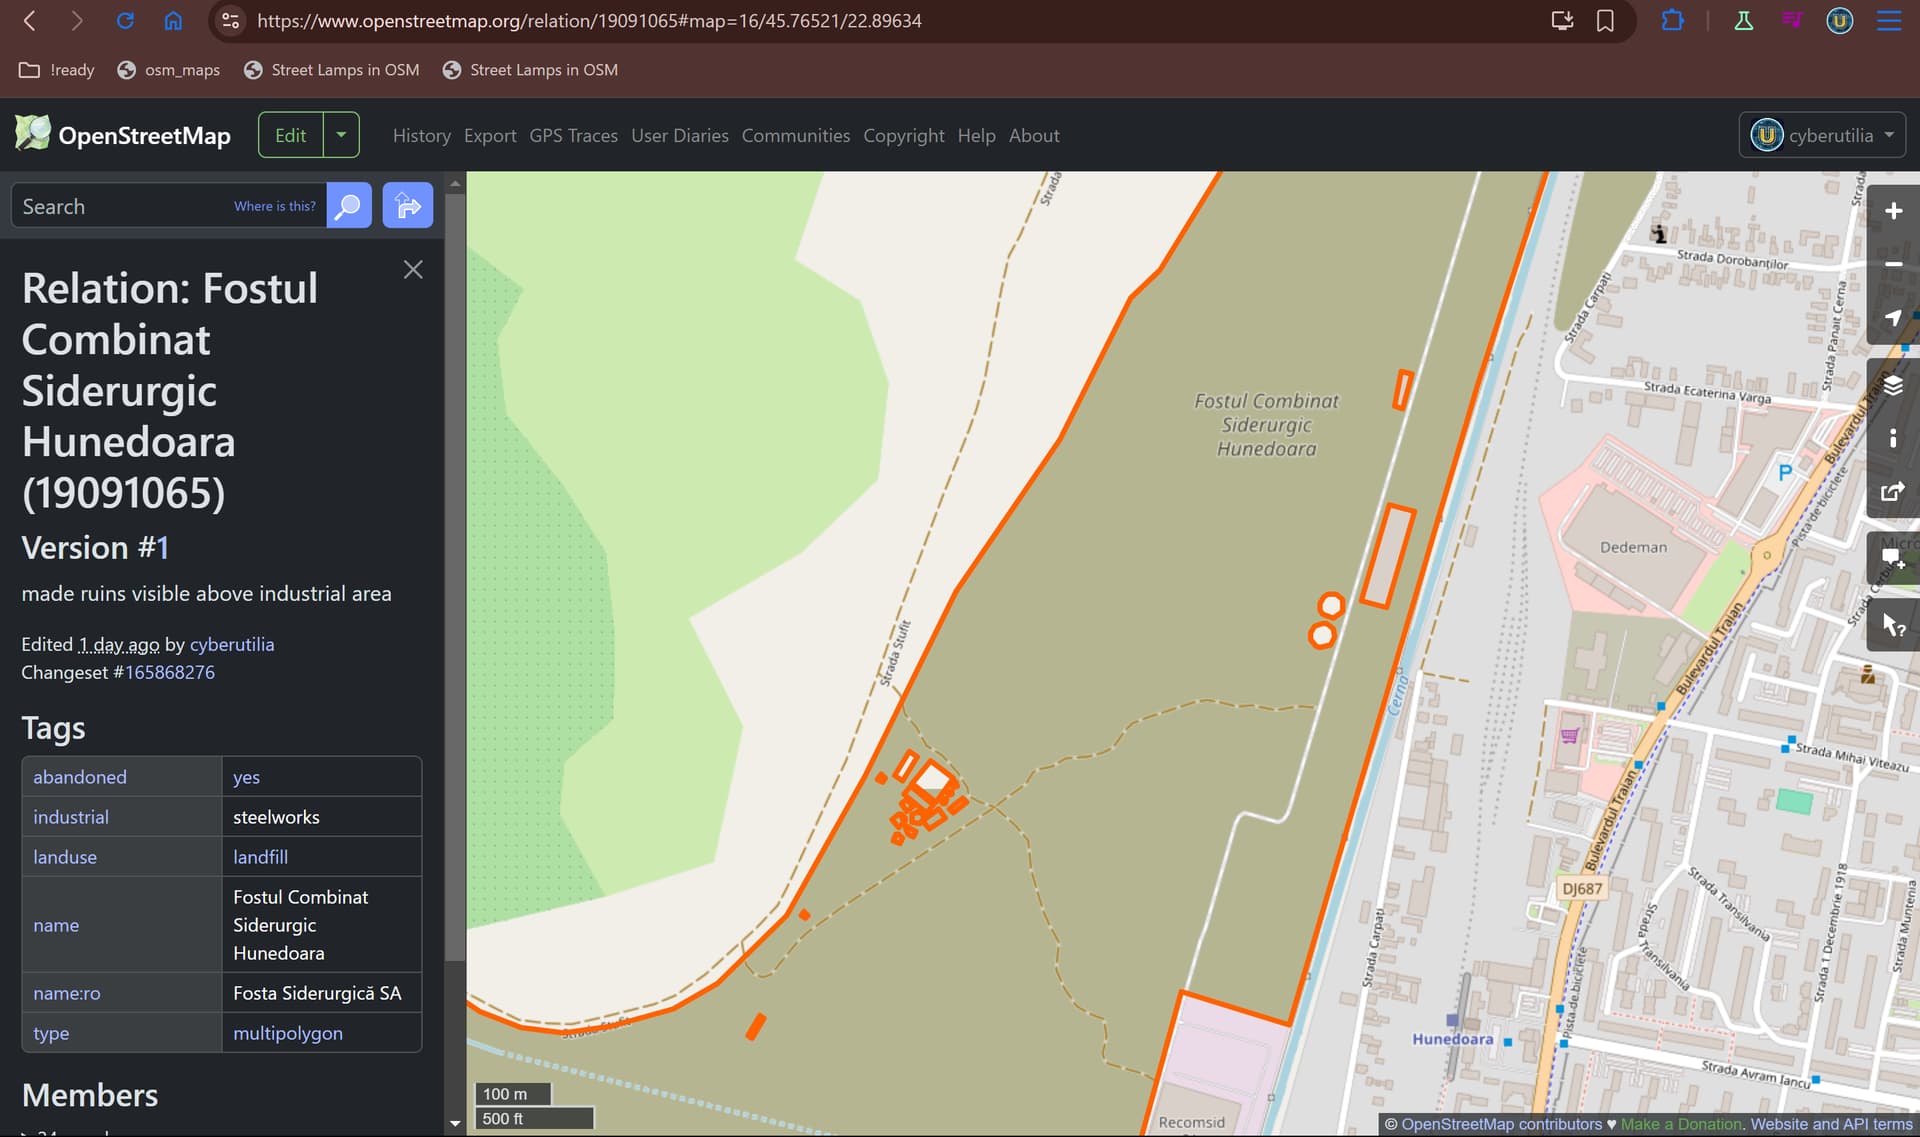1920x1137 pixels.
Task: Zoom out on the map
Action: click(x=1893, y=265)
